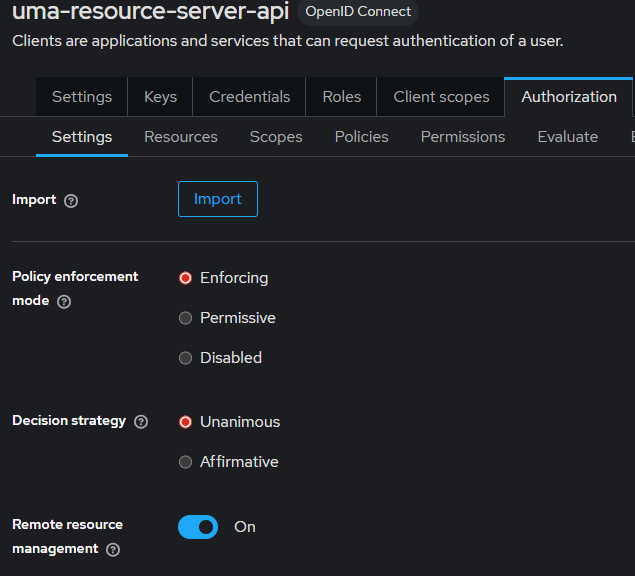
Task: Switch to the Evaluate sub-tab
Action: pos(567,137)
